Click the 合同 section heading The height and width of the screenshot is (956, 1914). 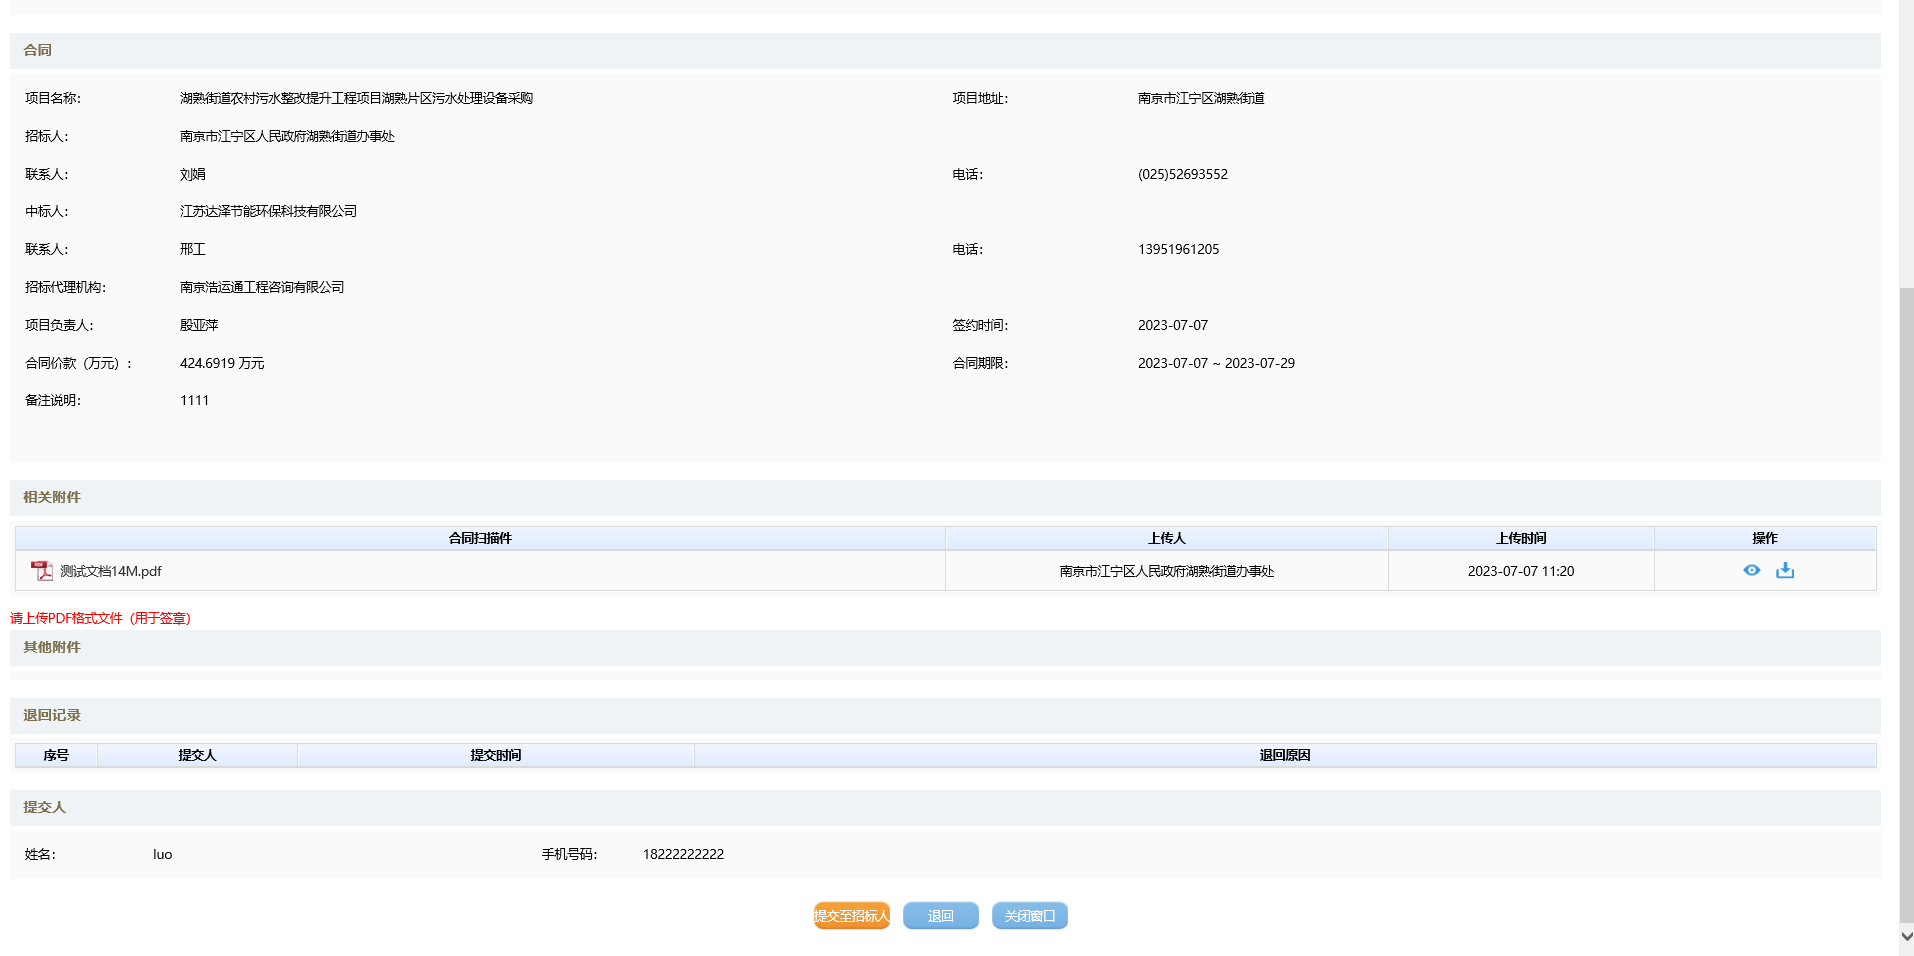(38, 50)
